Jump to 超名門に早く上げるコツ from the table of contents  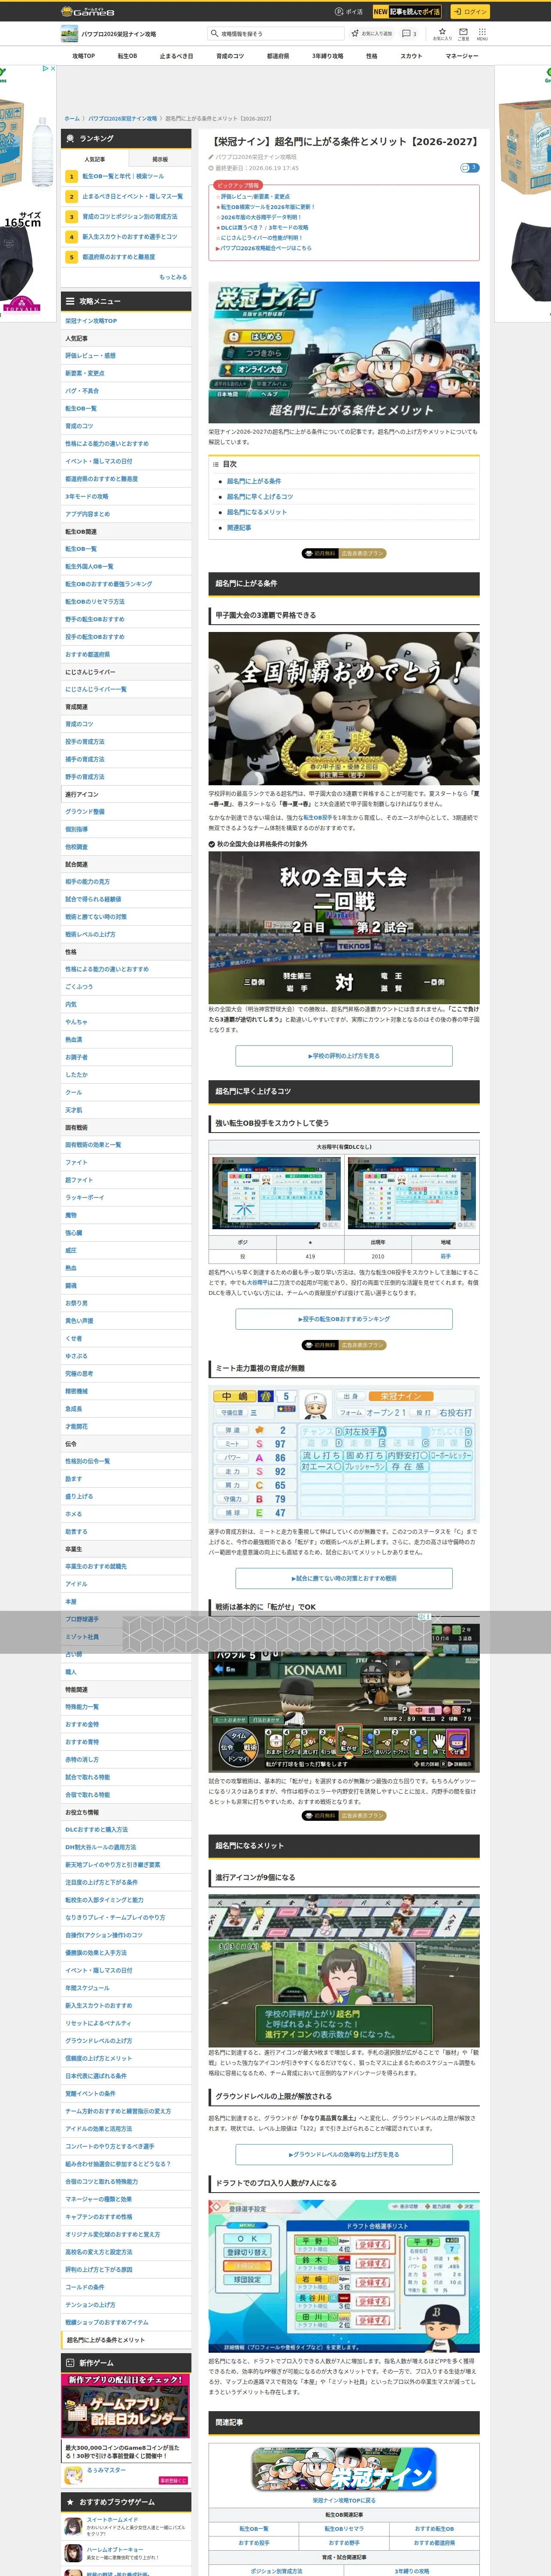[260, 497]
